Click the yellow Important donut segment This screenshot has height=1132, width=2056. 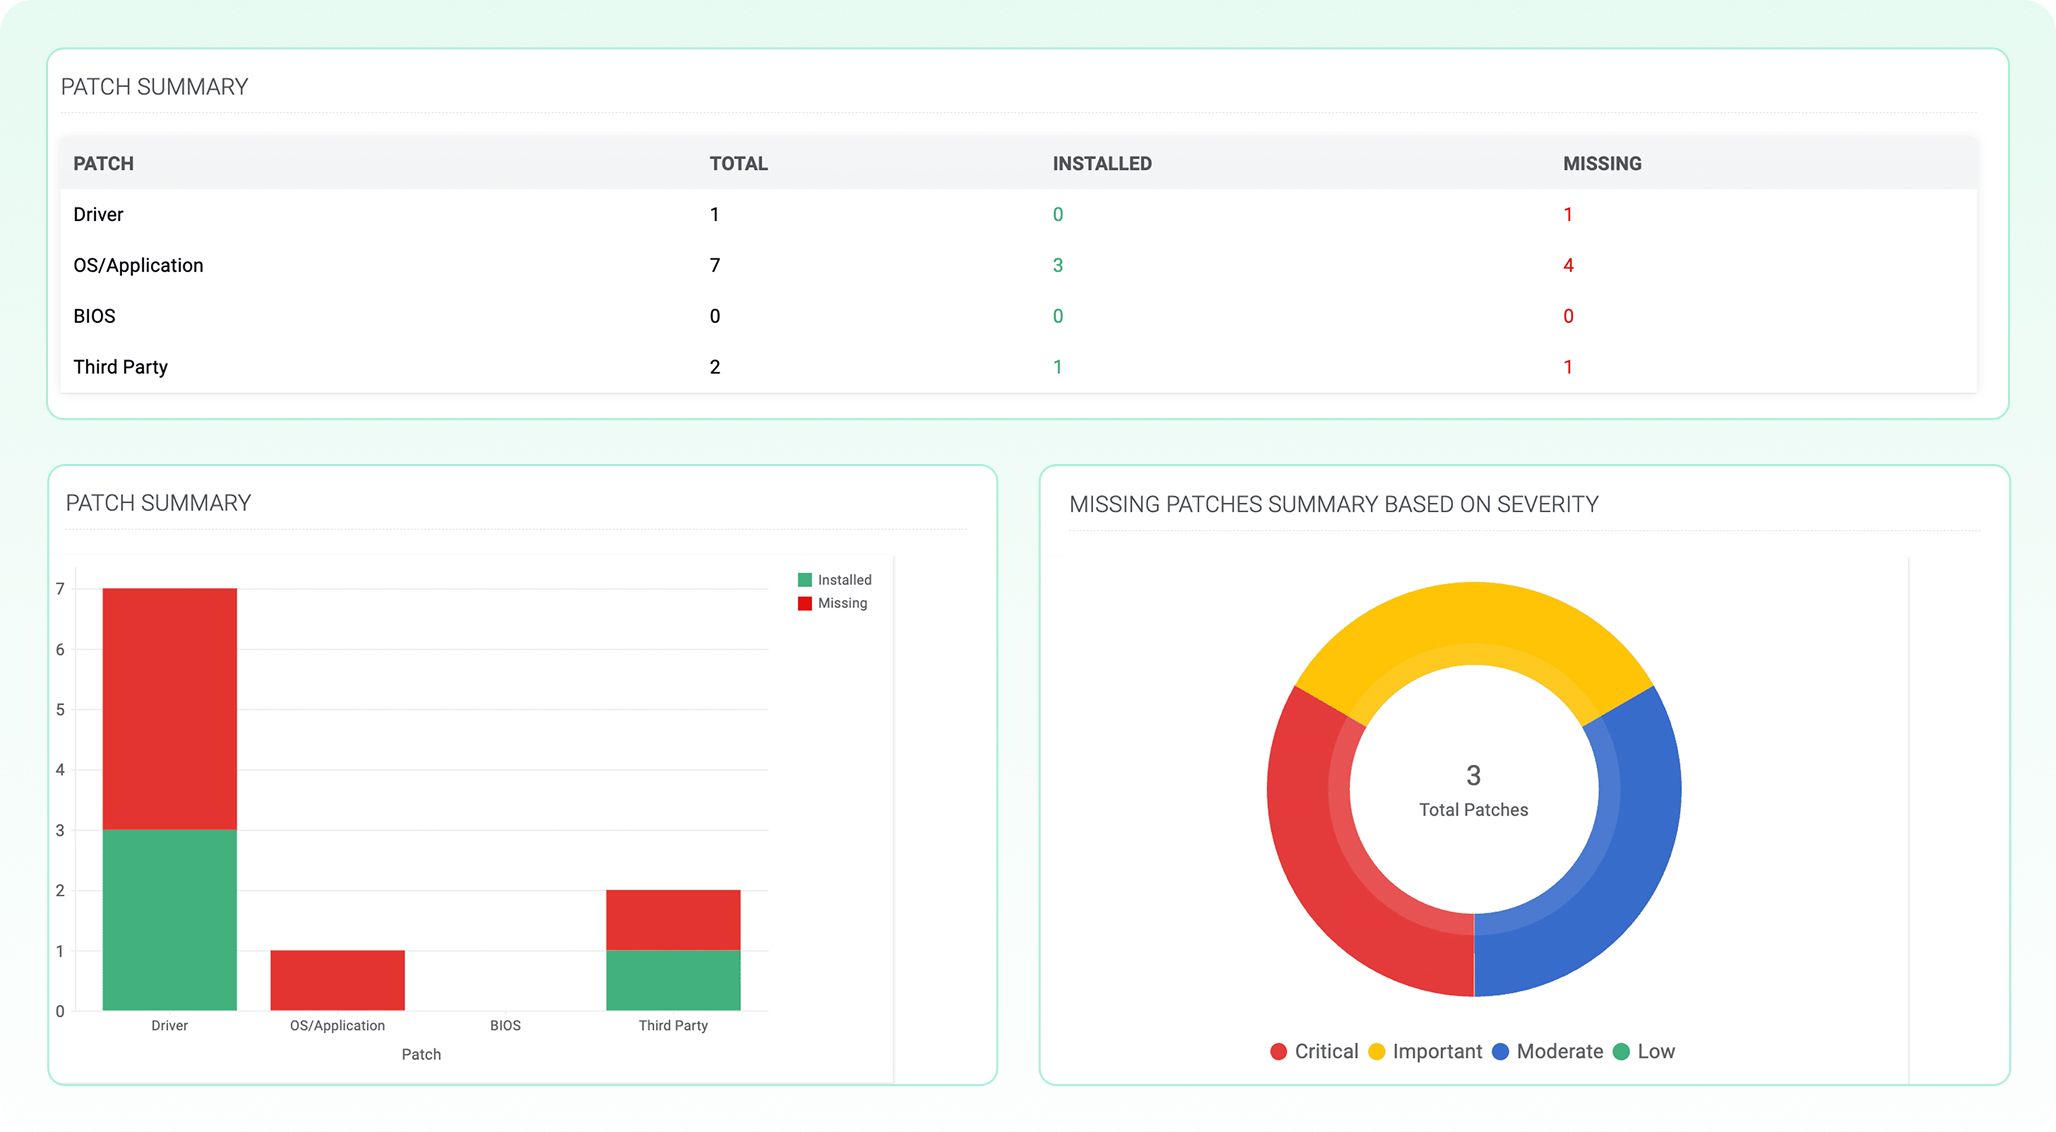pyautogui.click(x=1473, y=622)
